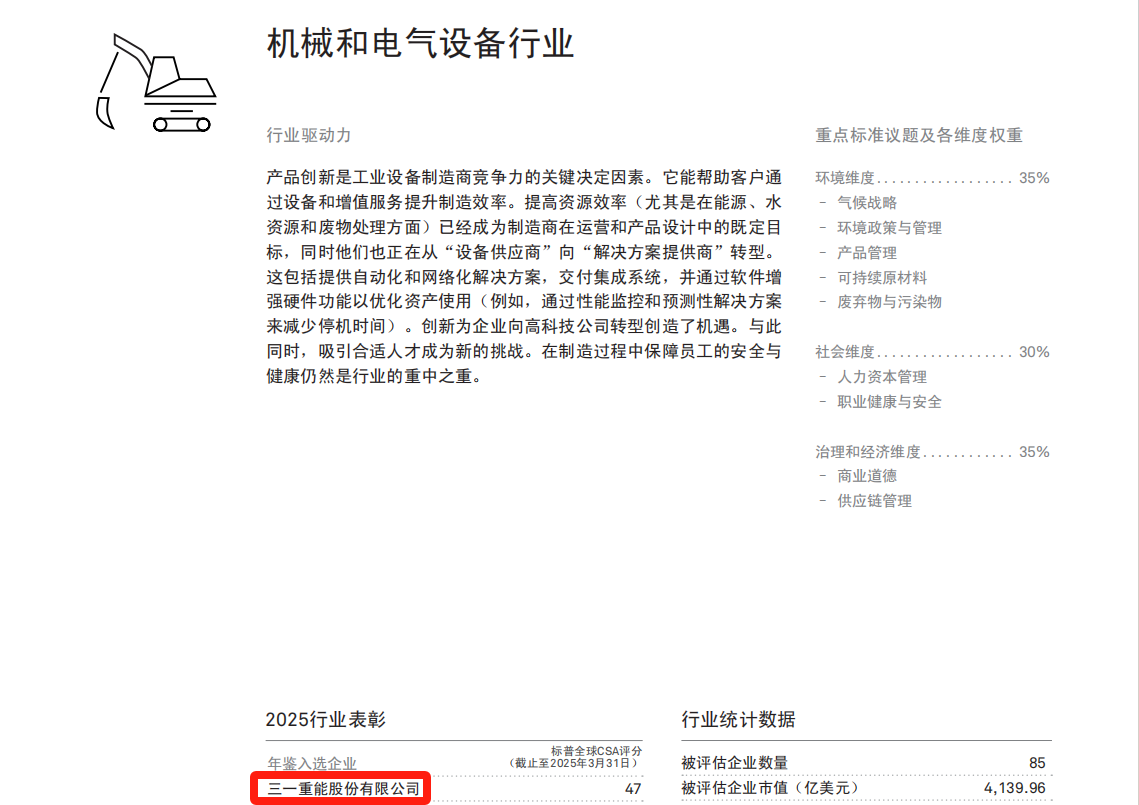Toggle the 人力资本管理 social item
Viewport: 1139px width, 805px height.
882,377
